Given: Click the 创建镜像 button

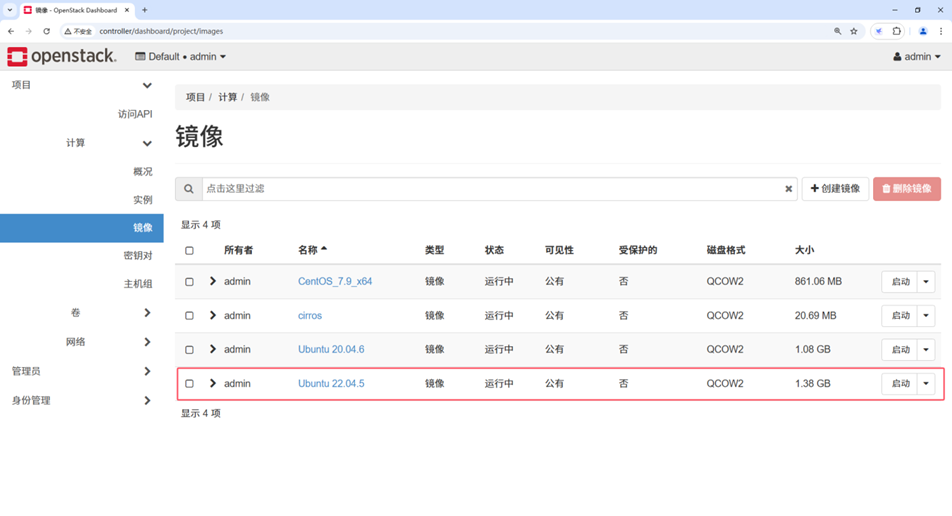Looking at the screenshot, I should (835, 189).
